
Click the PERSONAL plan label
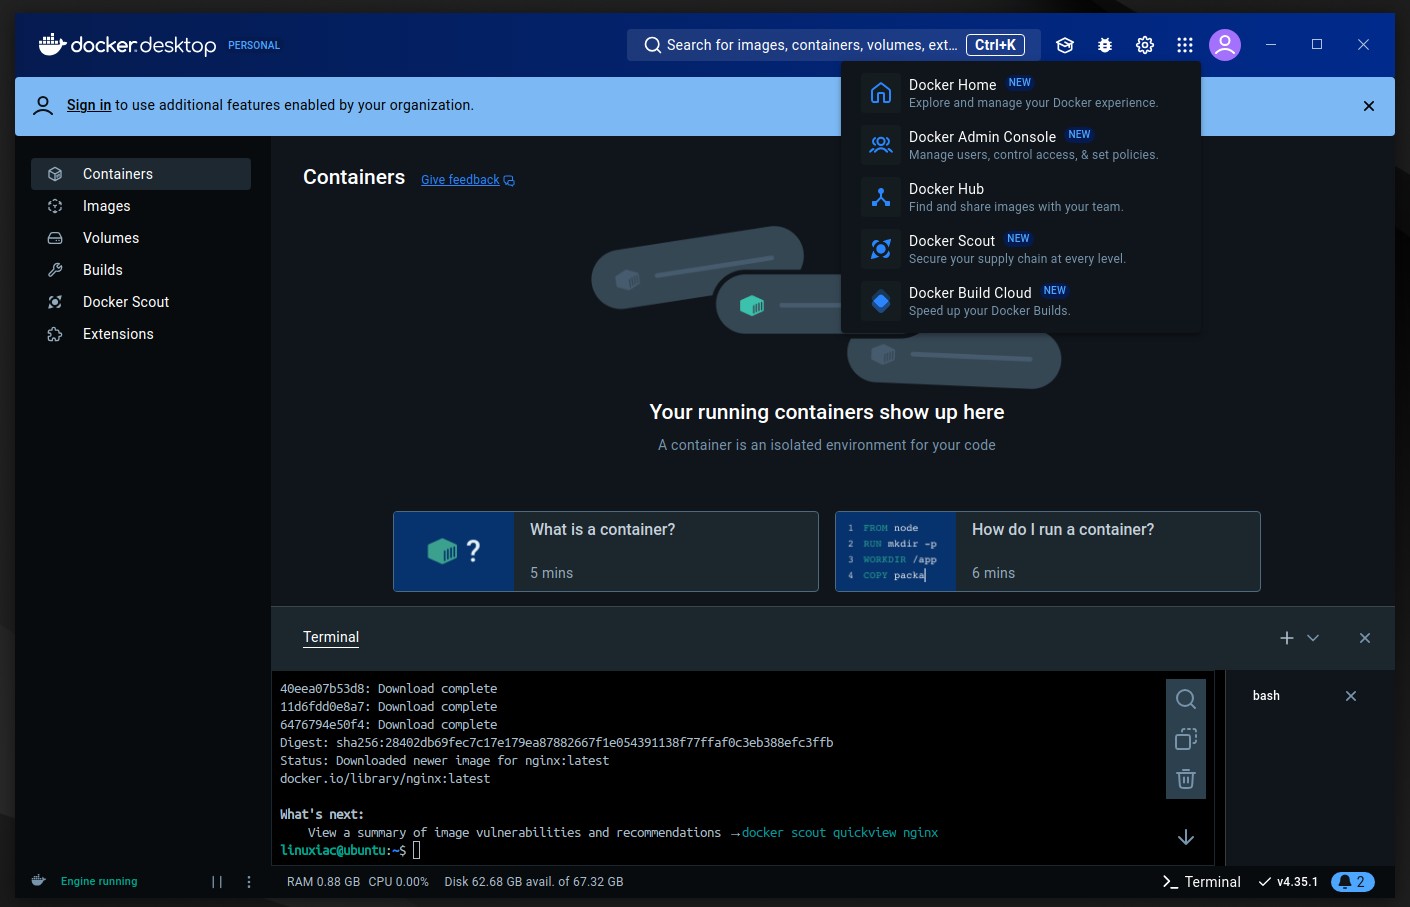(x=254, y=45)
